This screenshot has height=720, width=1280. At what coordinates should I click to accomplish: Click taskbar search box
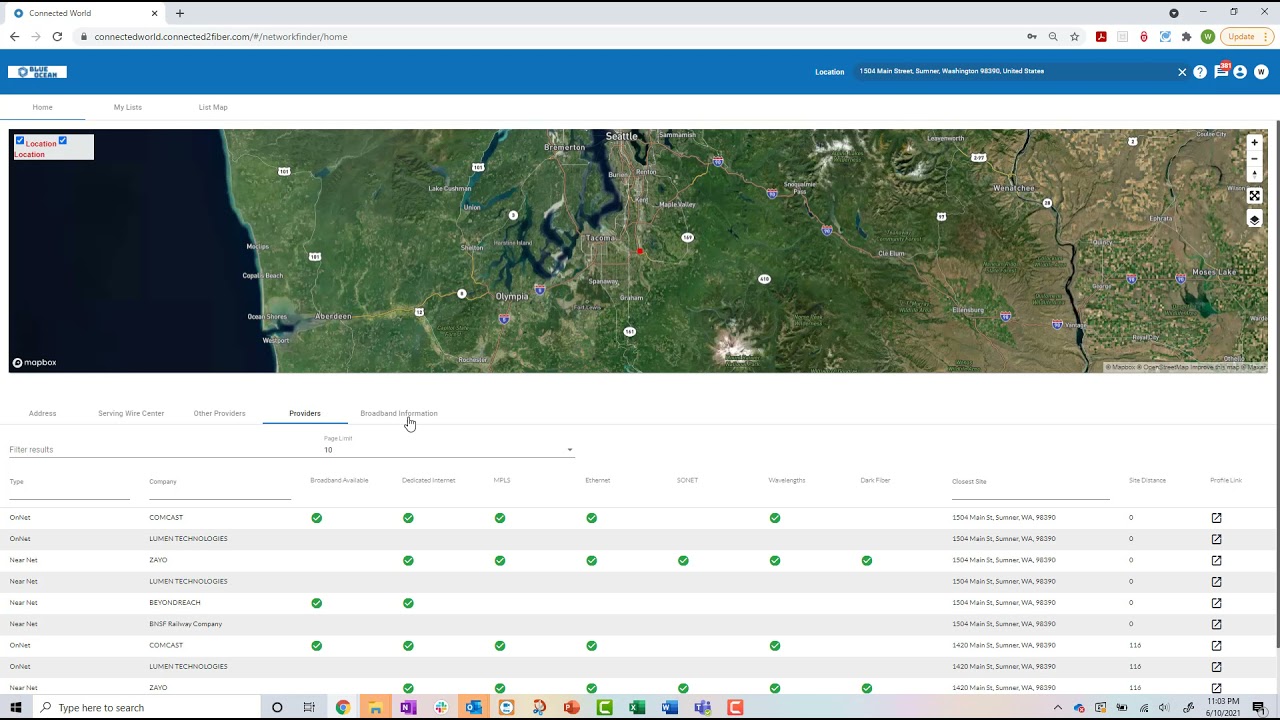coord(145,708)
